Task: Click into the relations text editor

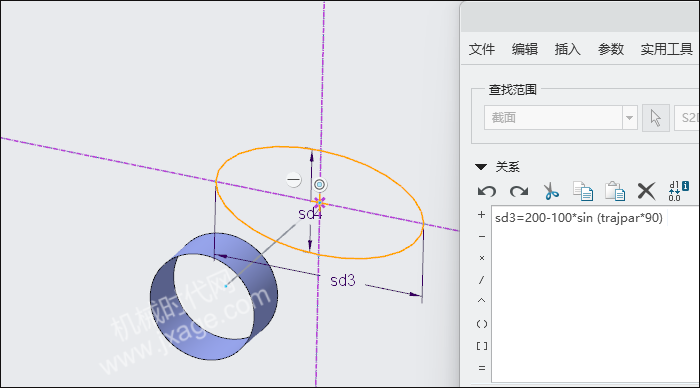Action: 596,294
